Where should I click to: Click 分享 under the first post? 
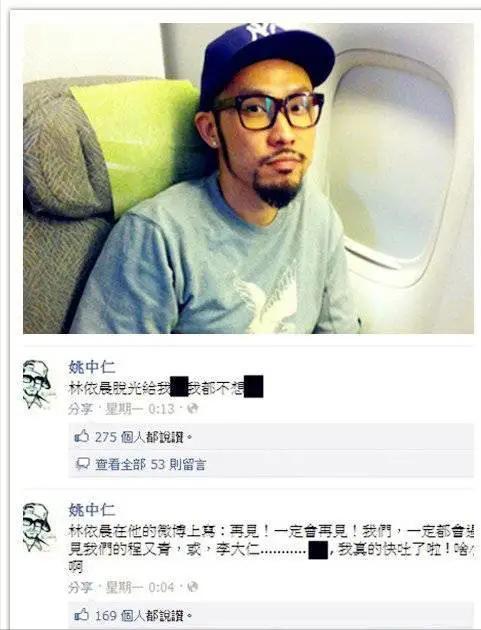(x=80, y=409)
